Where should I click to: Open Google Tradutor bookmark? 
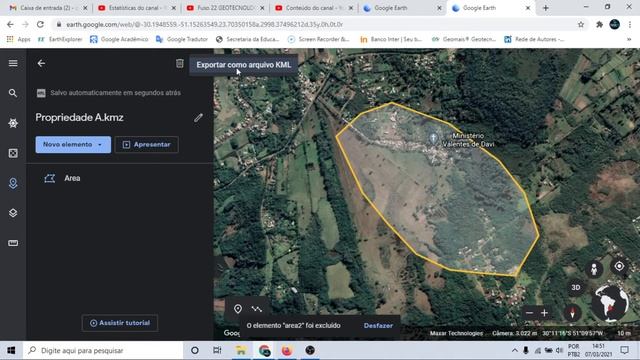click(x=182, y=39)
